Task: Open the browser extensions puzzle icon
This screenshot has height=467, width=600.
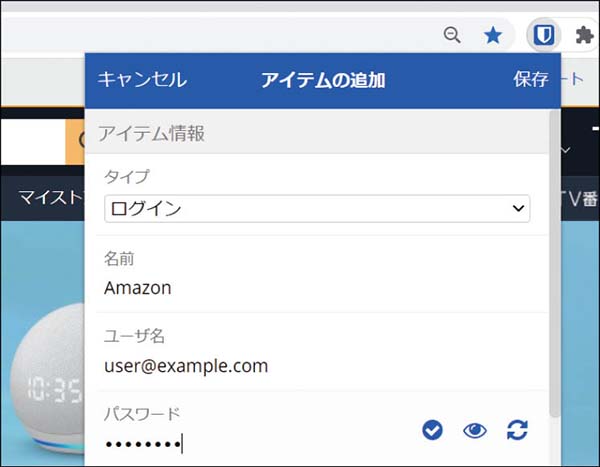Action: coord(584,36)
